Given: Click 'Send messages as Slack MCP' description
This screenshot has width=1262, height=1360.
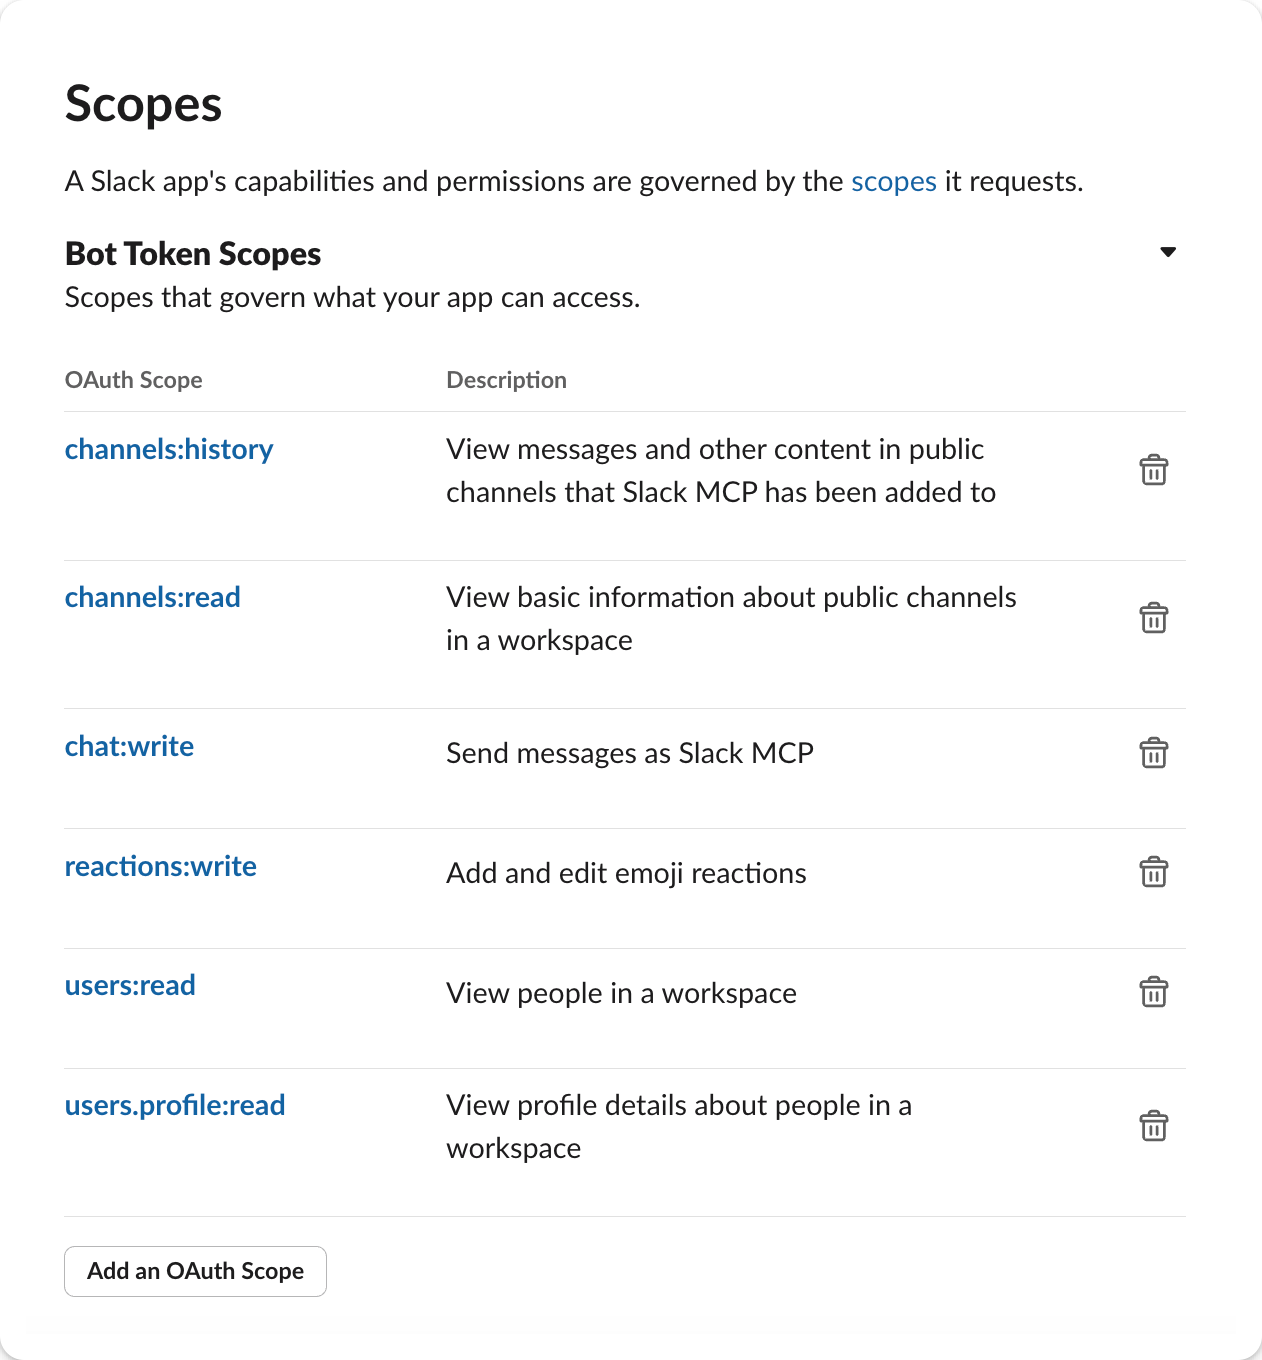Looking at the screenshot, I should (x=629, y=753).
